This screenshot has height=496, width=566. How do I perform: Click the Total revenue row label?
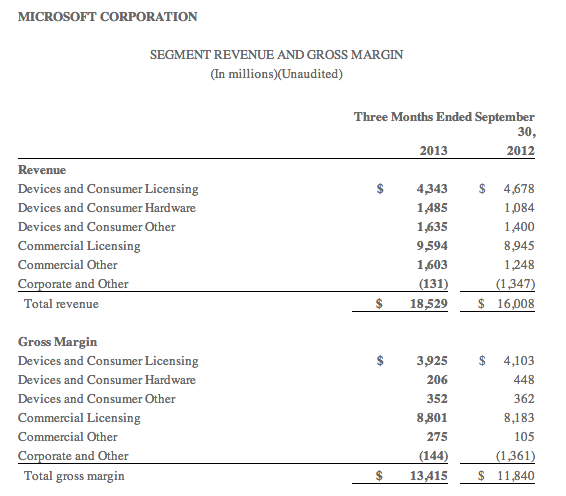click(61, 304)
